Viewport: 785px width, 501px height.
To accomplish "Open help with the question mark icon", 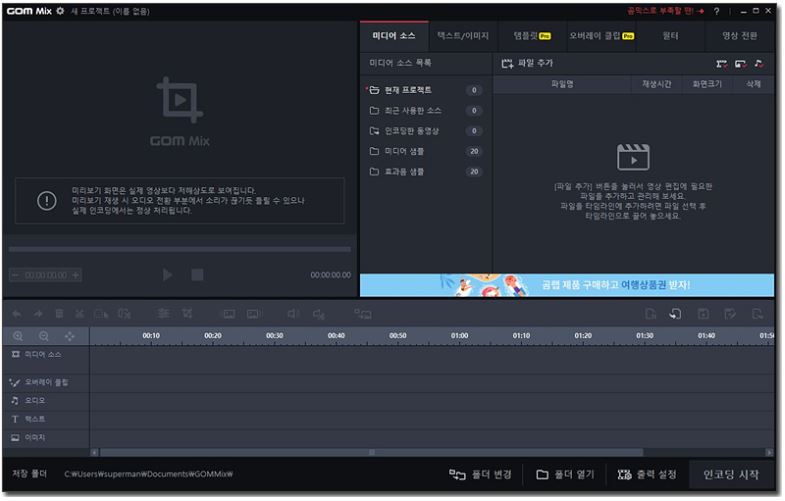I will point(716,11).
